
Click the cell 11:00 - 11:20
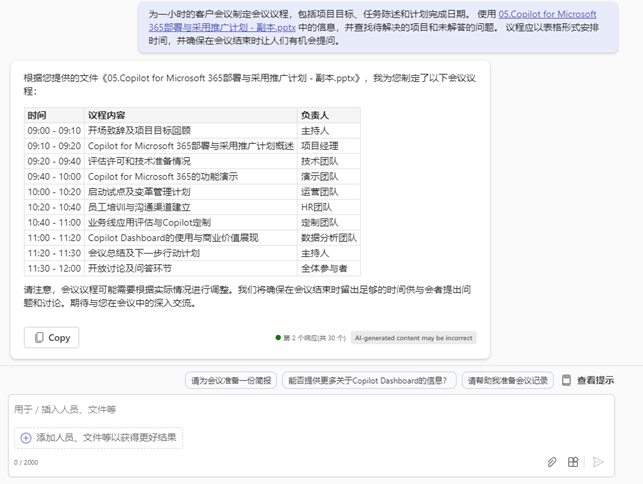click(54, 237)
